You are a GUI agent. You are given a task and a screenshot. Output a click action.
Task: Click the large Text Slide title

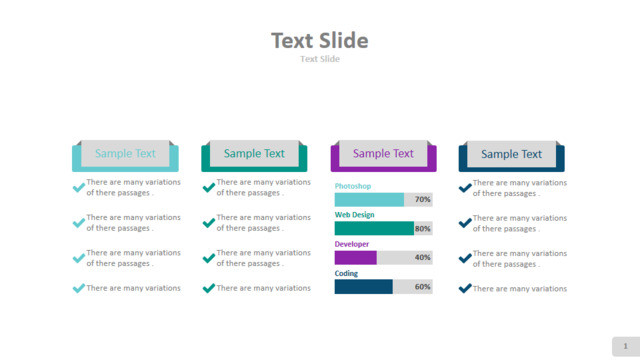(x=320, y=40)
